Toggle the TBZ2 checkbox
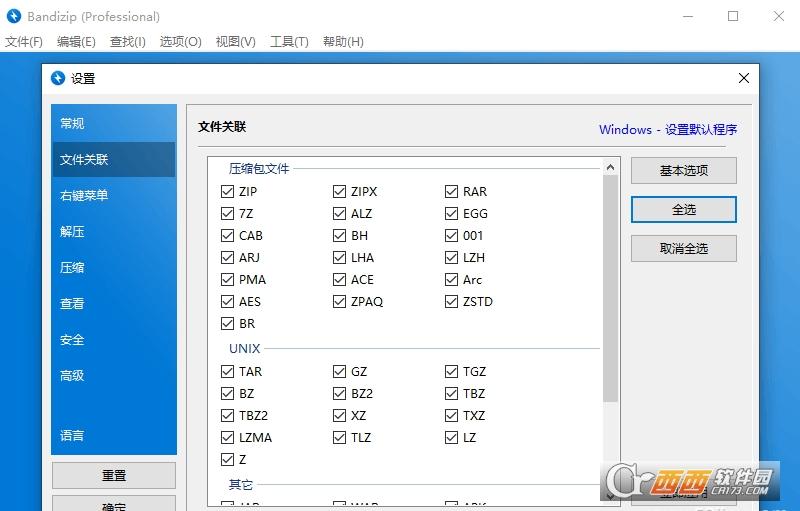 tap(227, 416)
